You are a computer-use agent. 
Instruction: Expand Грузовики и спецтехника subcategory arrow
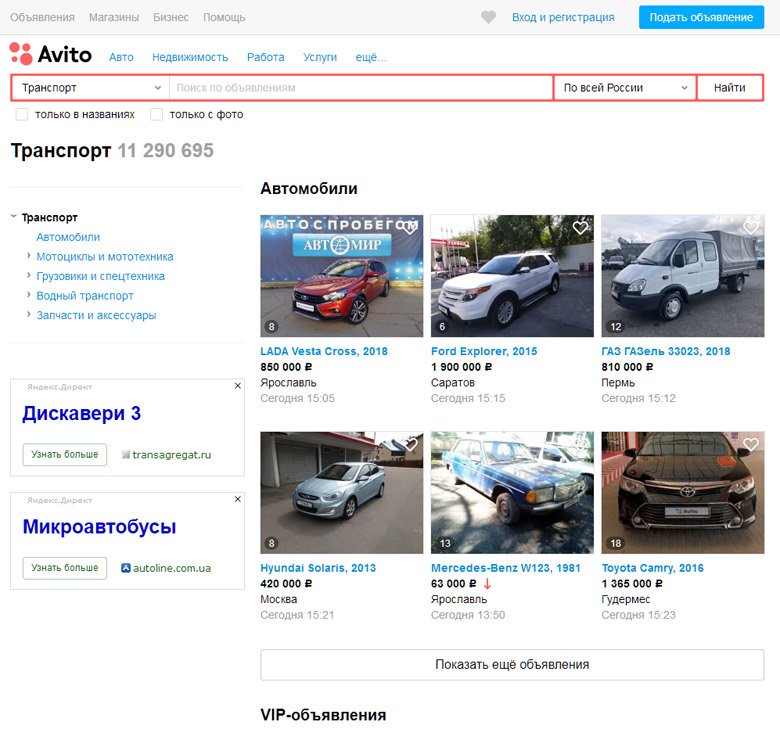[x=29, y=275]
